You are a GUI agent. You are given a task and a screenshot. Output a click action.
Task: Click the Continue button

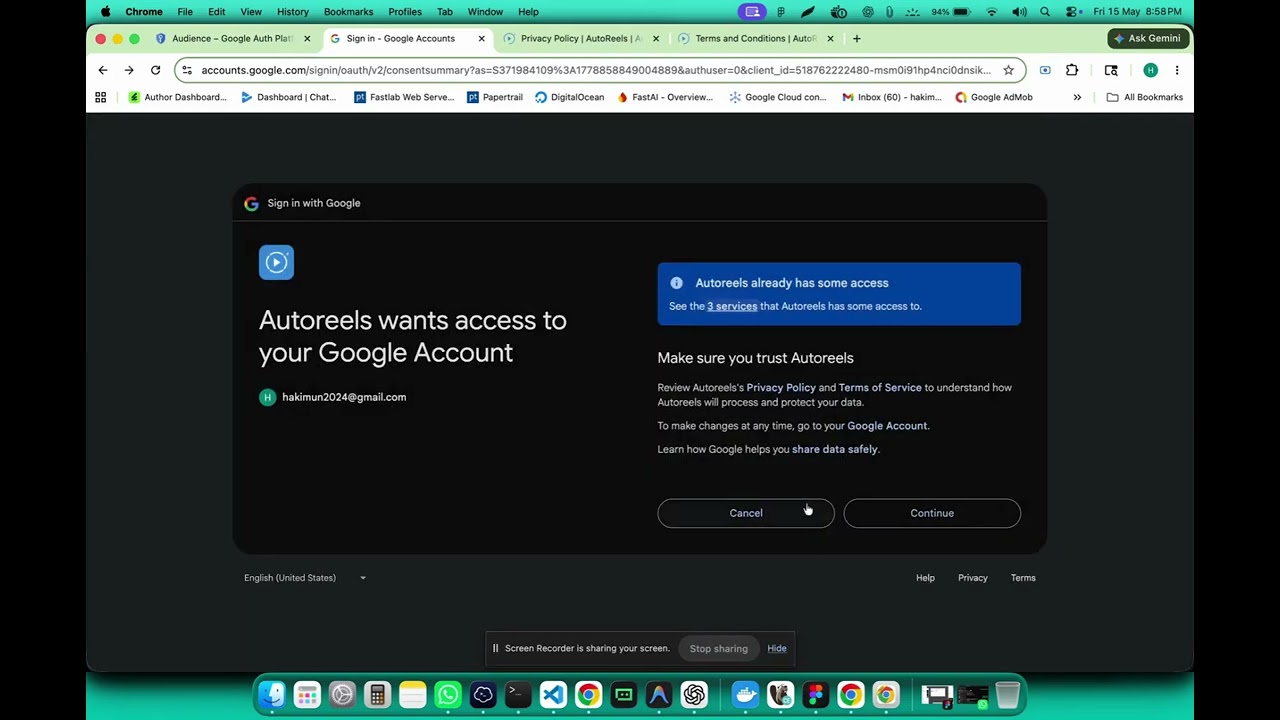(932, 513)
